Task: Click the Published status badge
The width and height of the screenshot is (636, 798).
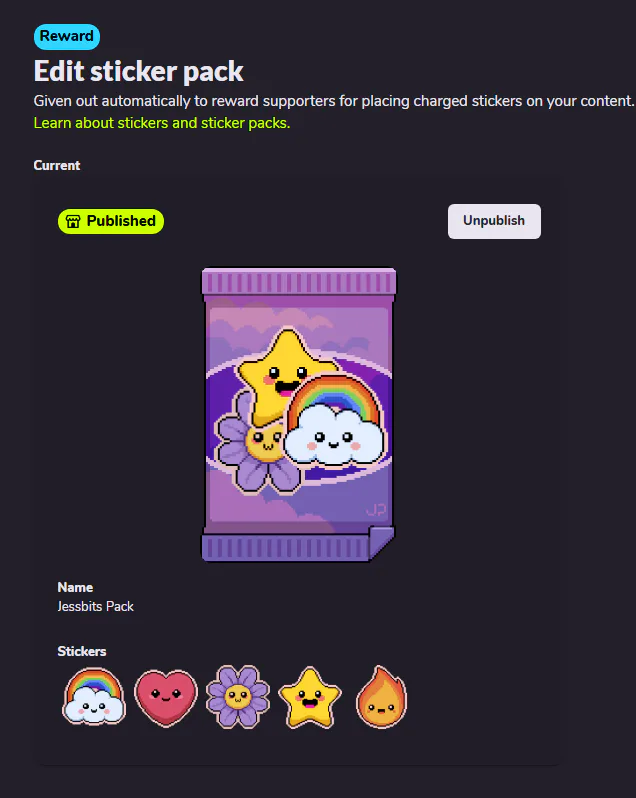Action: [111, 221]
